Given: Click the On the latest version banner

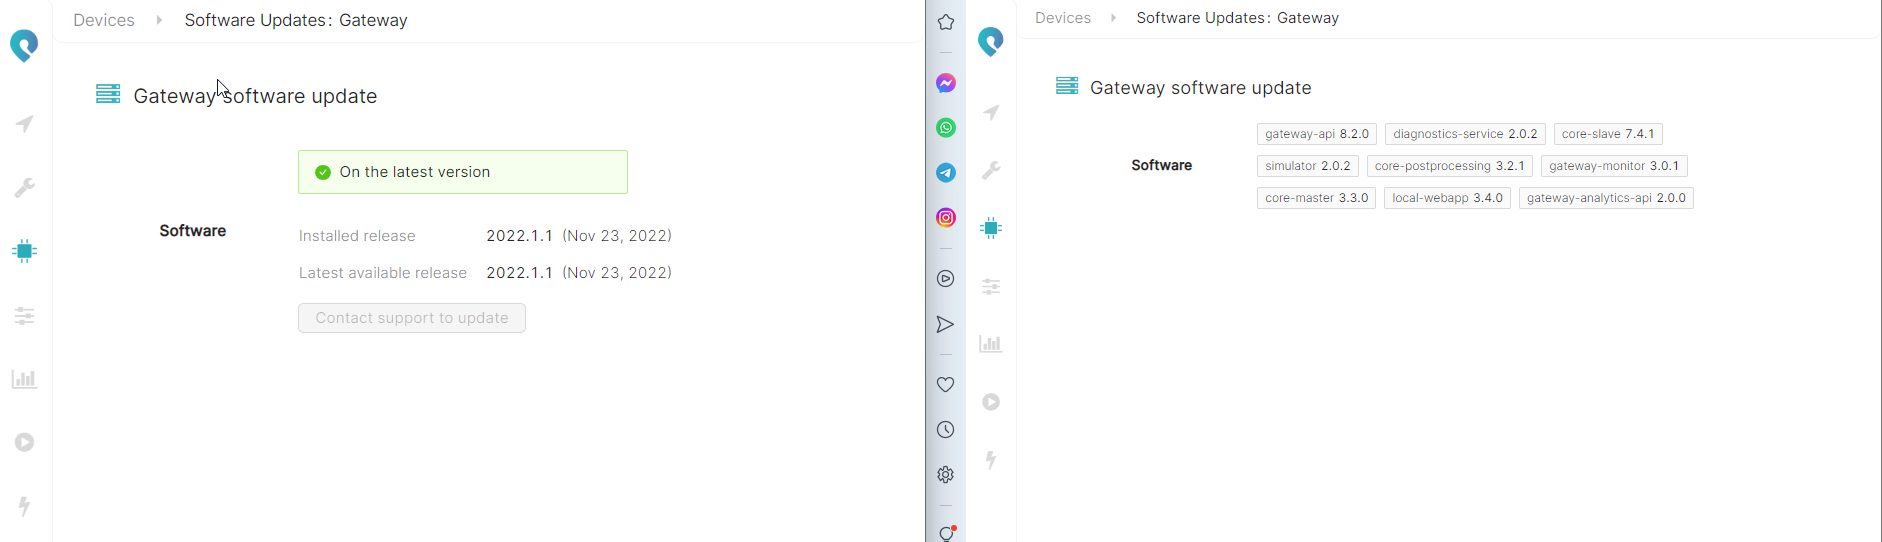Looking at the screenshot, I should (x=463, y=172).
